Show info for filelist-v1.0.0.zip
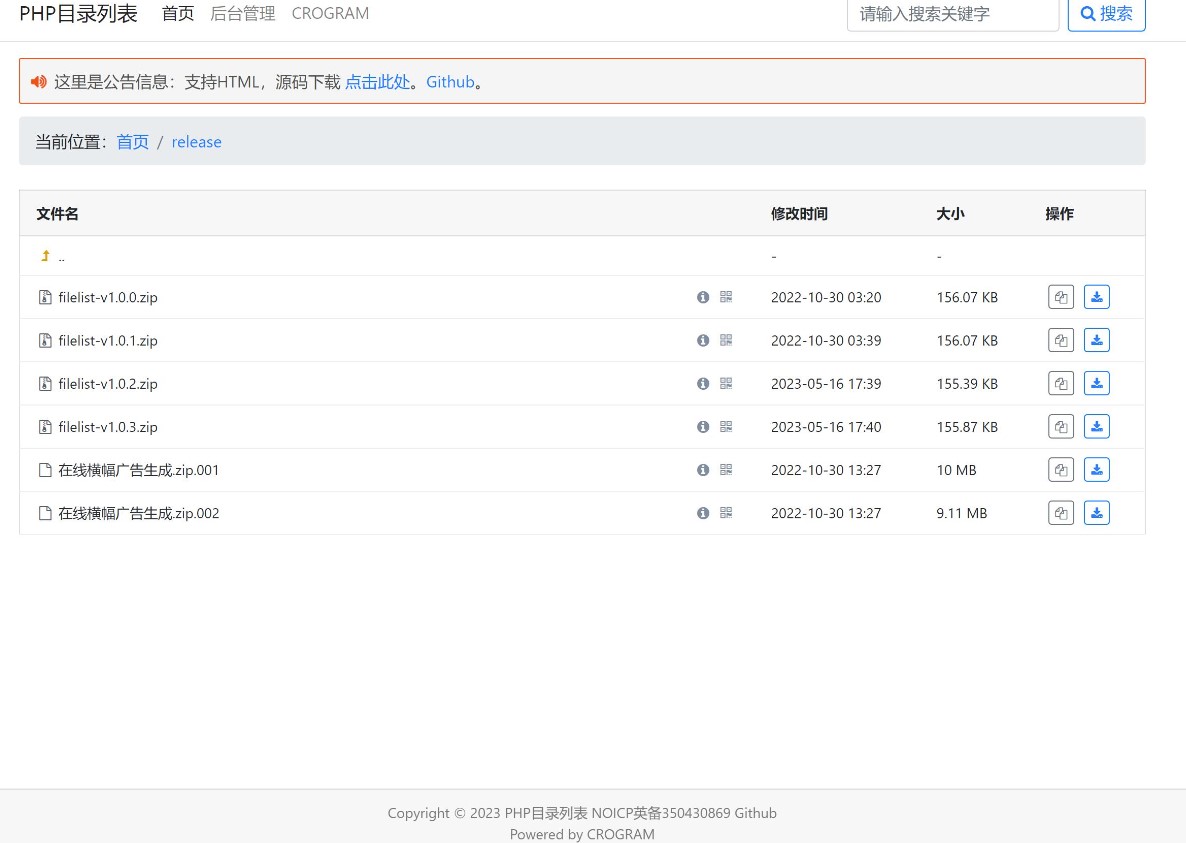Screen dimensions: 1186x843 click(703, 297)
